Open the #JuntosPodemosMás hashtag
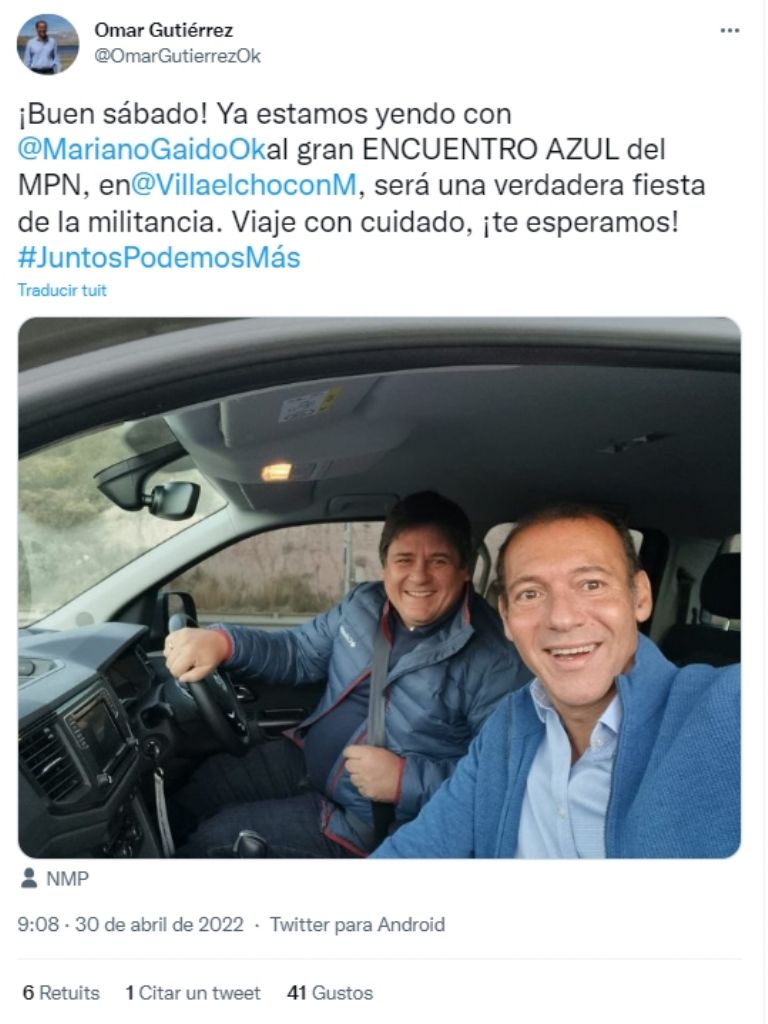The width and height of the screenshot is (768, 1024). pyautogui.click(x=159, y=257)
